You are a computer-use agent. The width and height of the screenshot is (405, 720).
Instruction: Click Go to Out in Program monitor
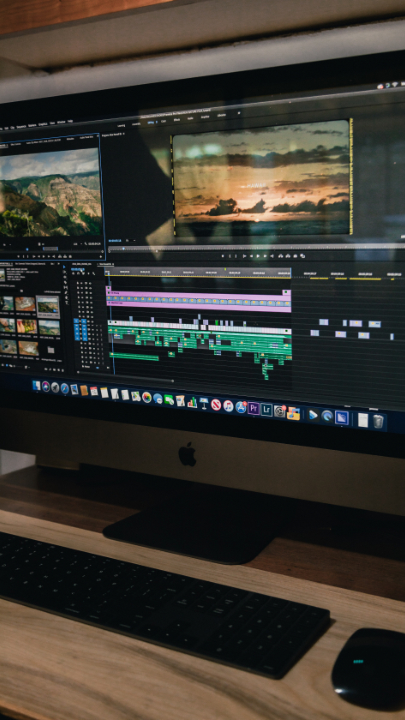pyautogui.click(x=272, y=256)
